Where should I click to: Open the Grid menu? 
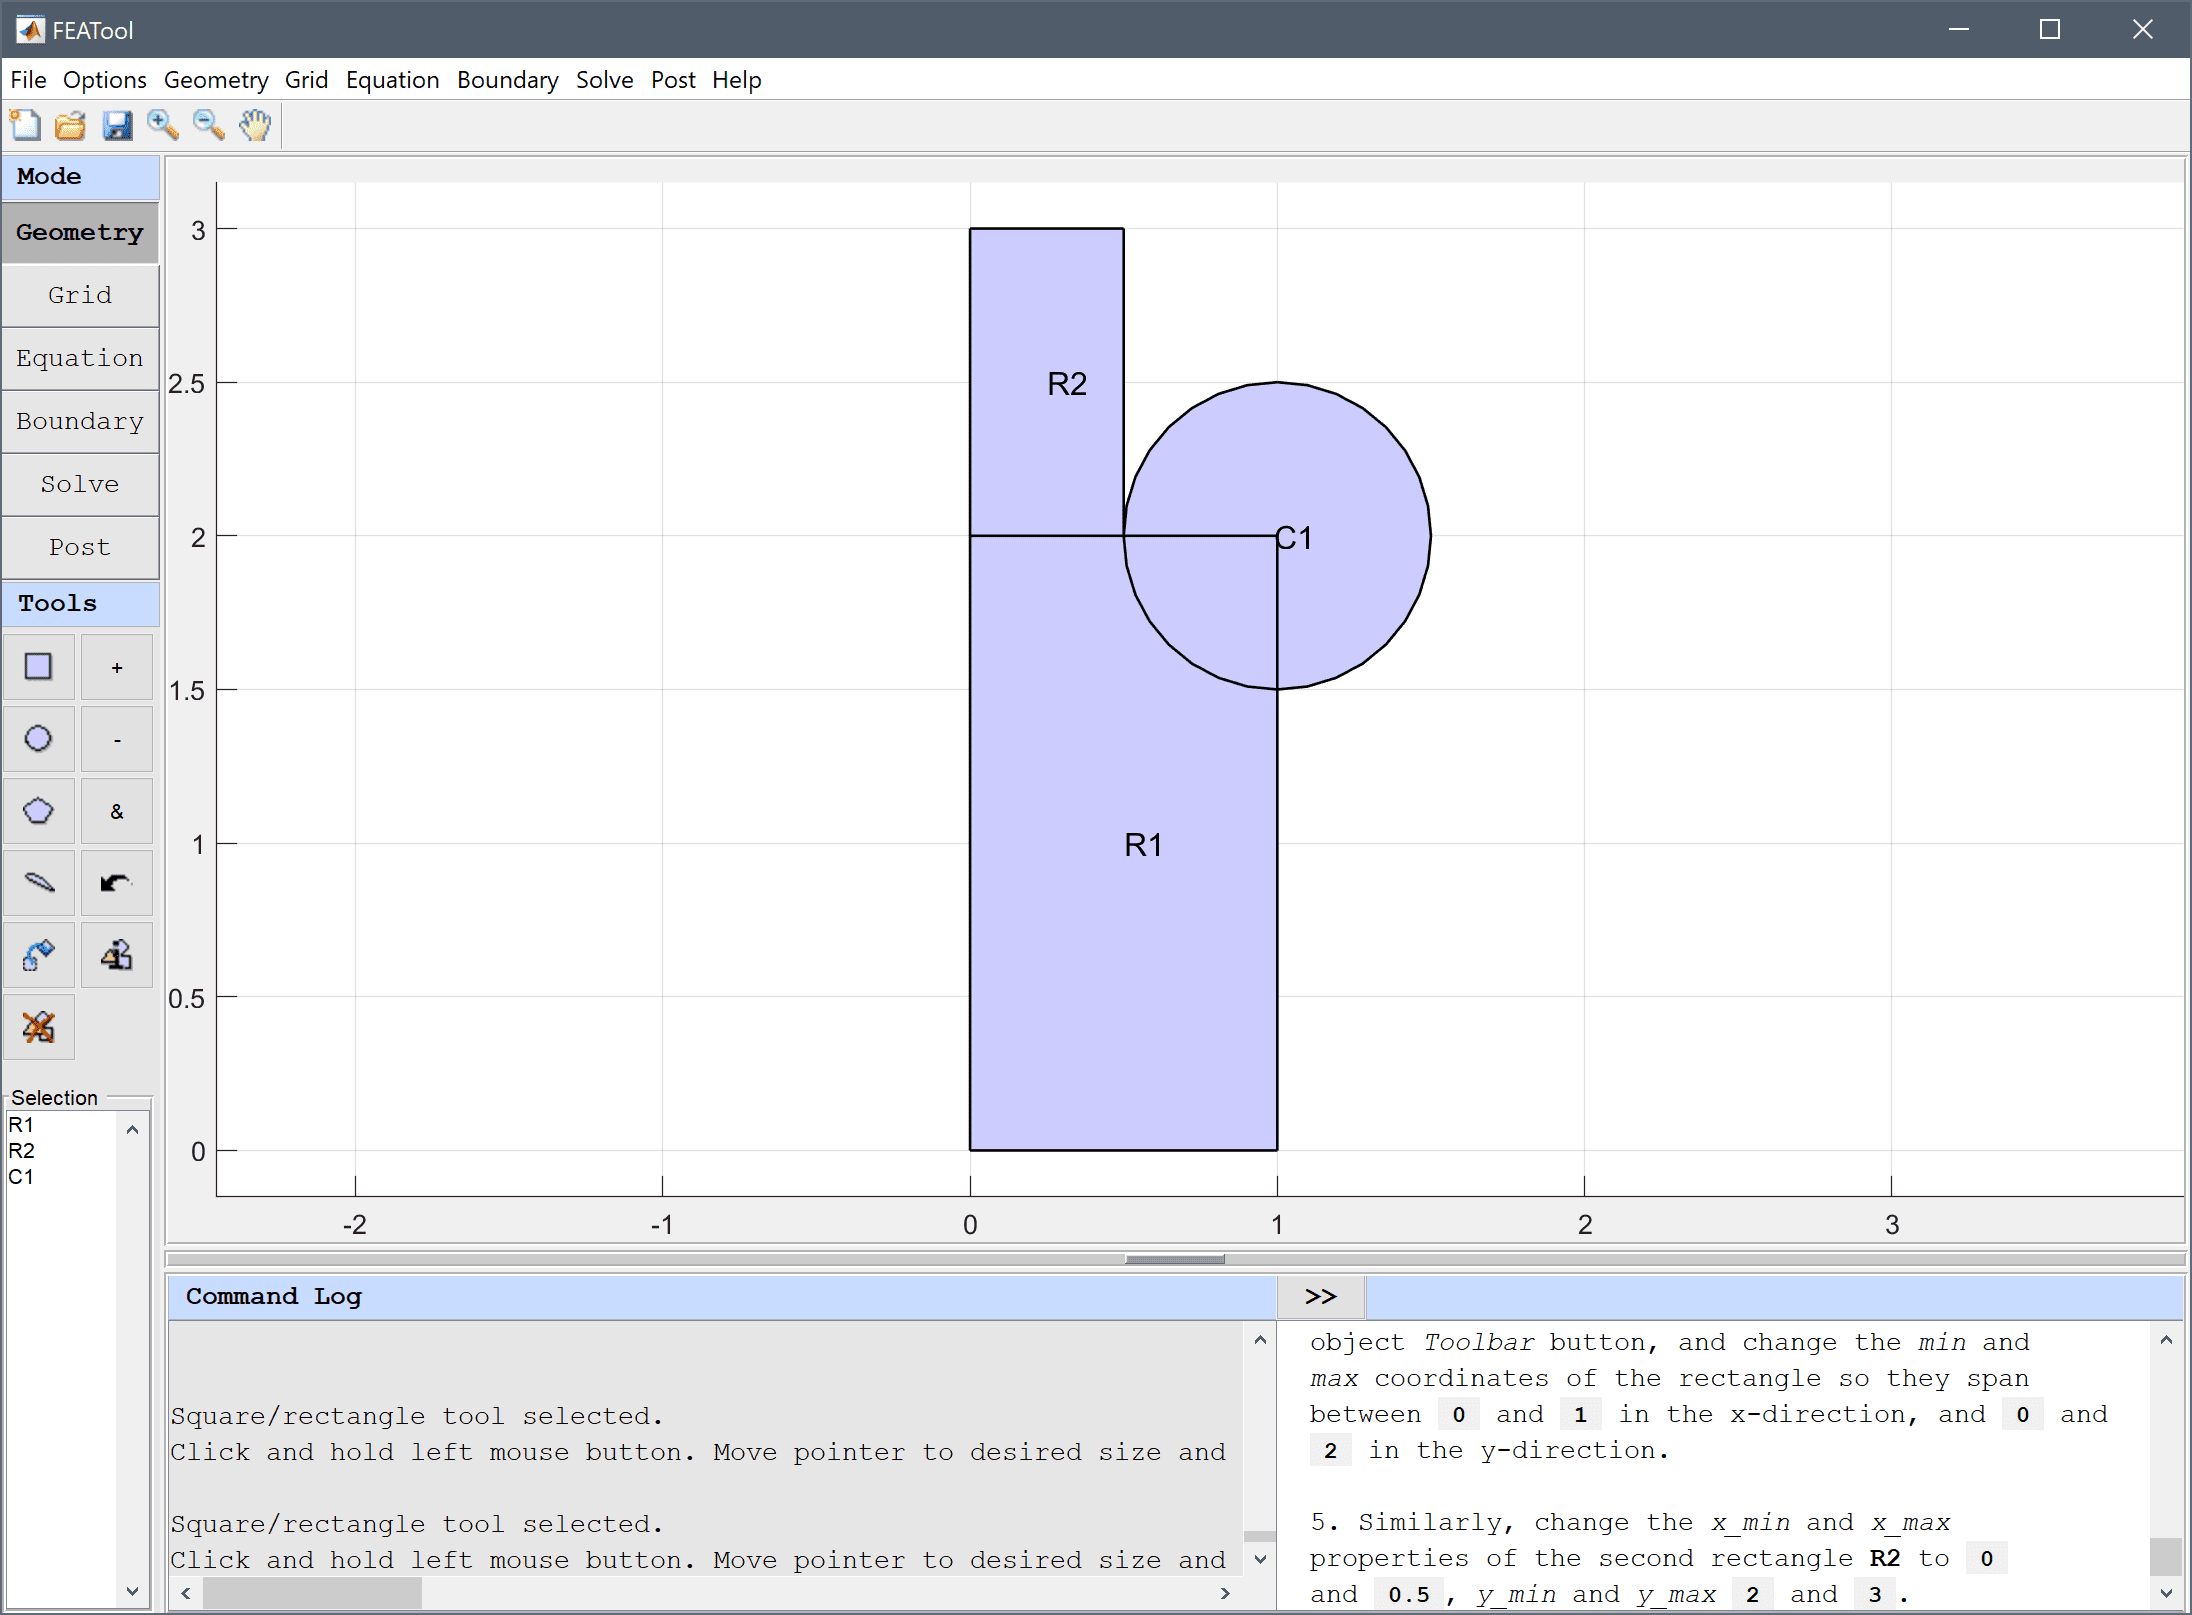[x=306, y=80]
